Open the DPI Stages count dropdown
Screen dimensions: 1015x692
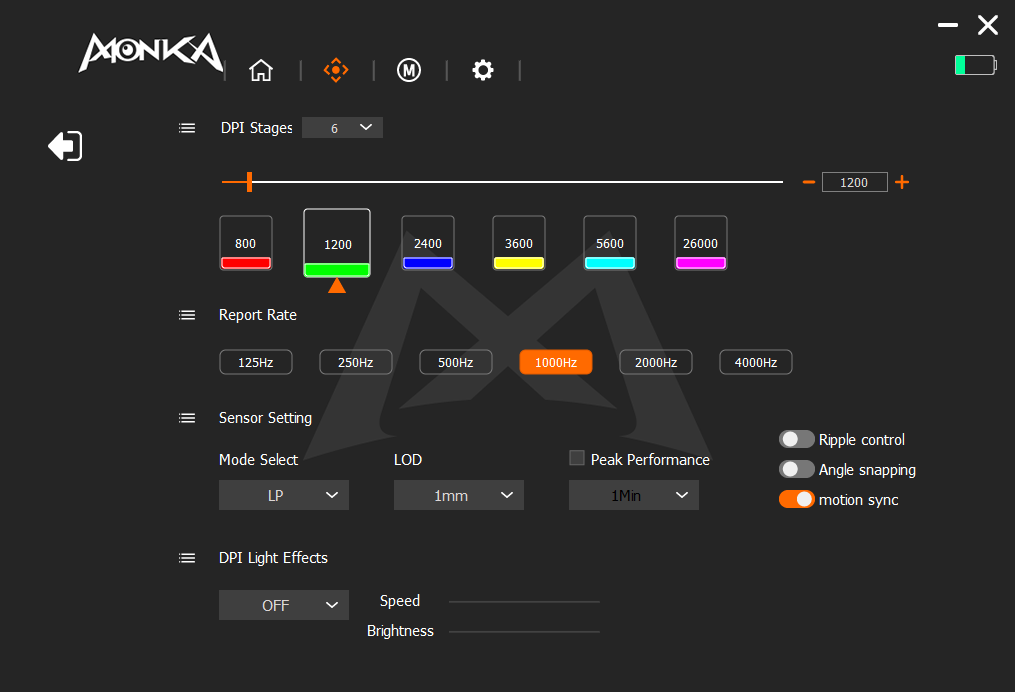click(x=342, y=128)
